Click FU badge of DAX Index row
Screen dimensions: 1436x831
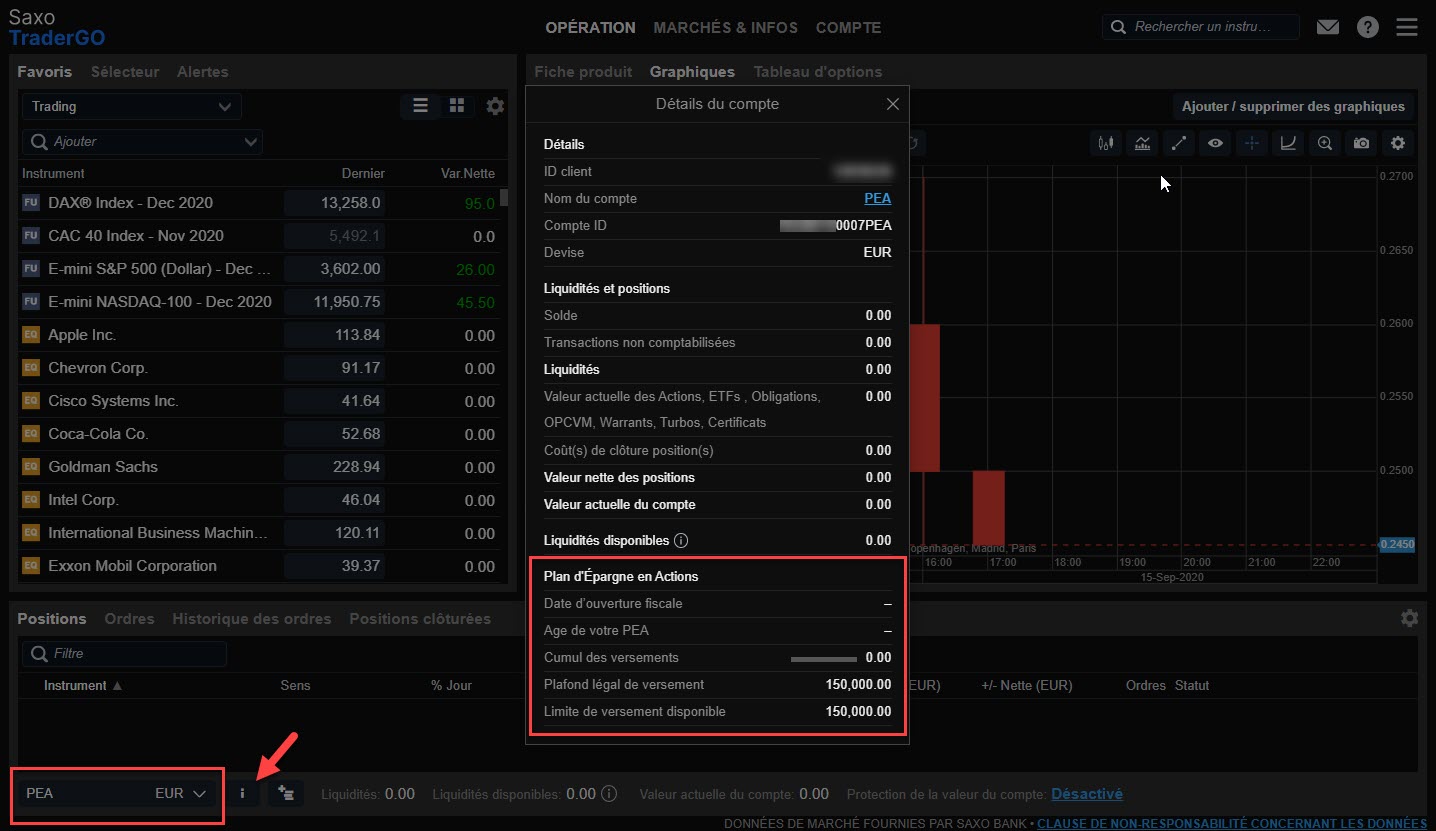[x=30, y=203]
